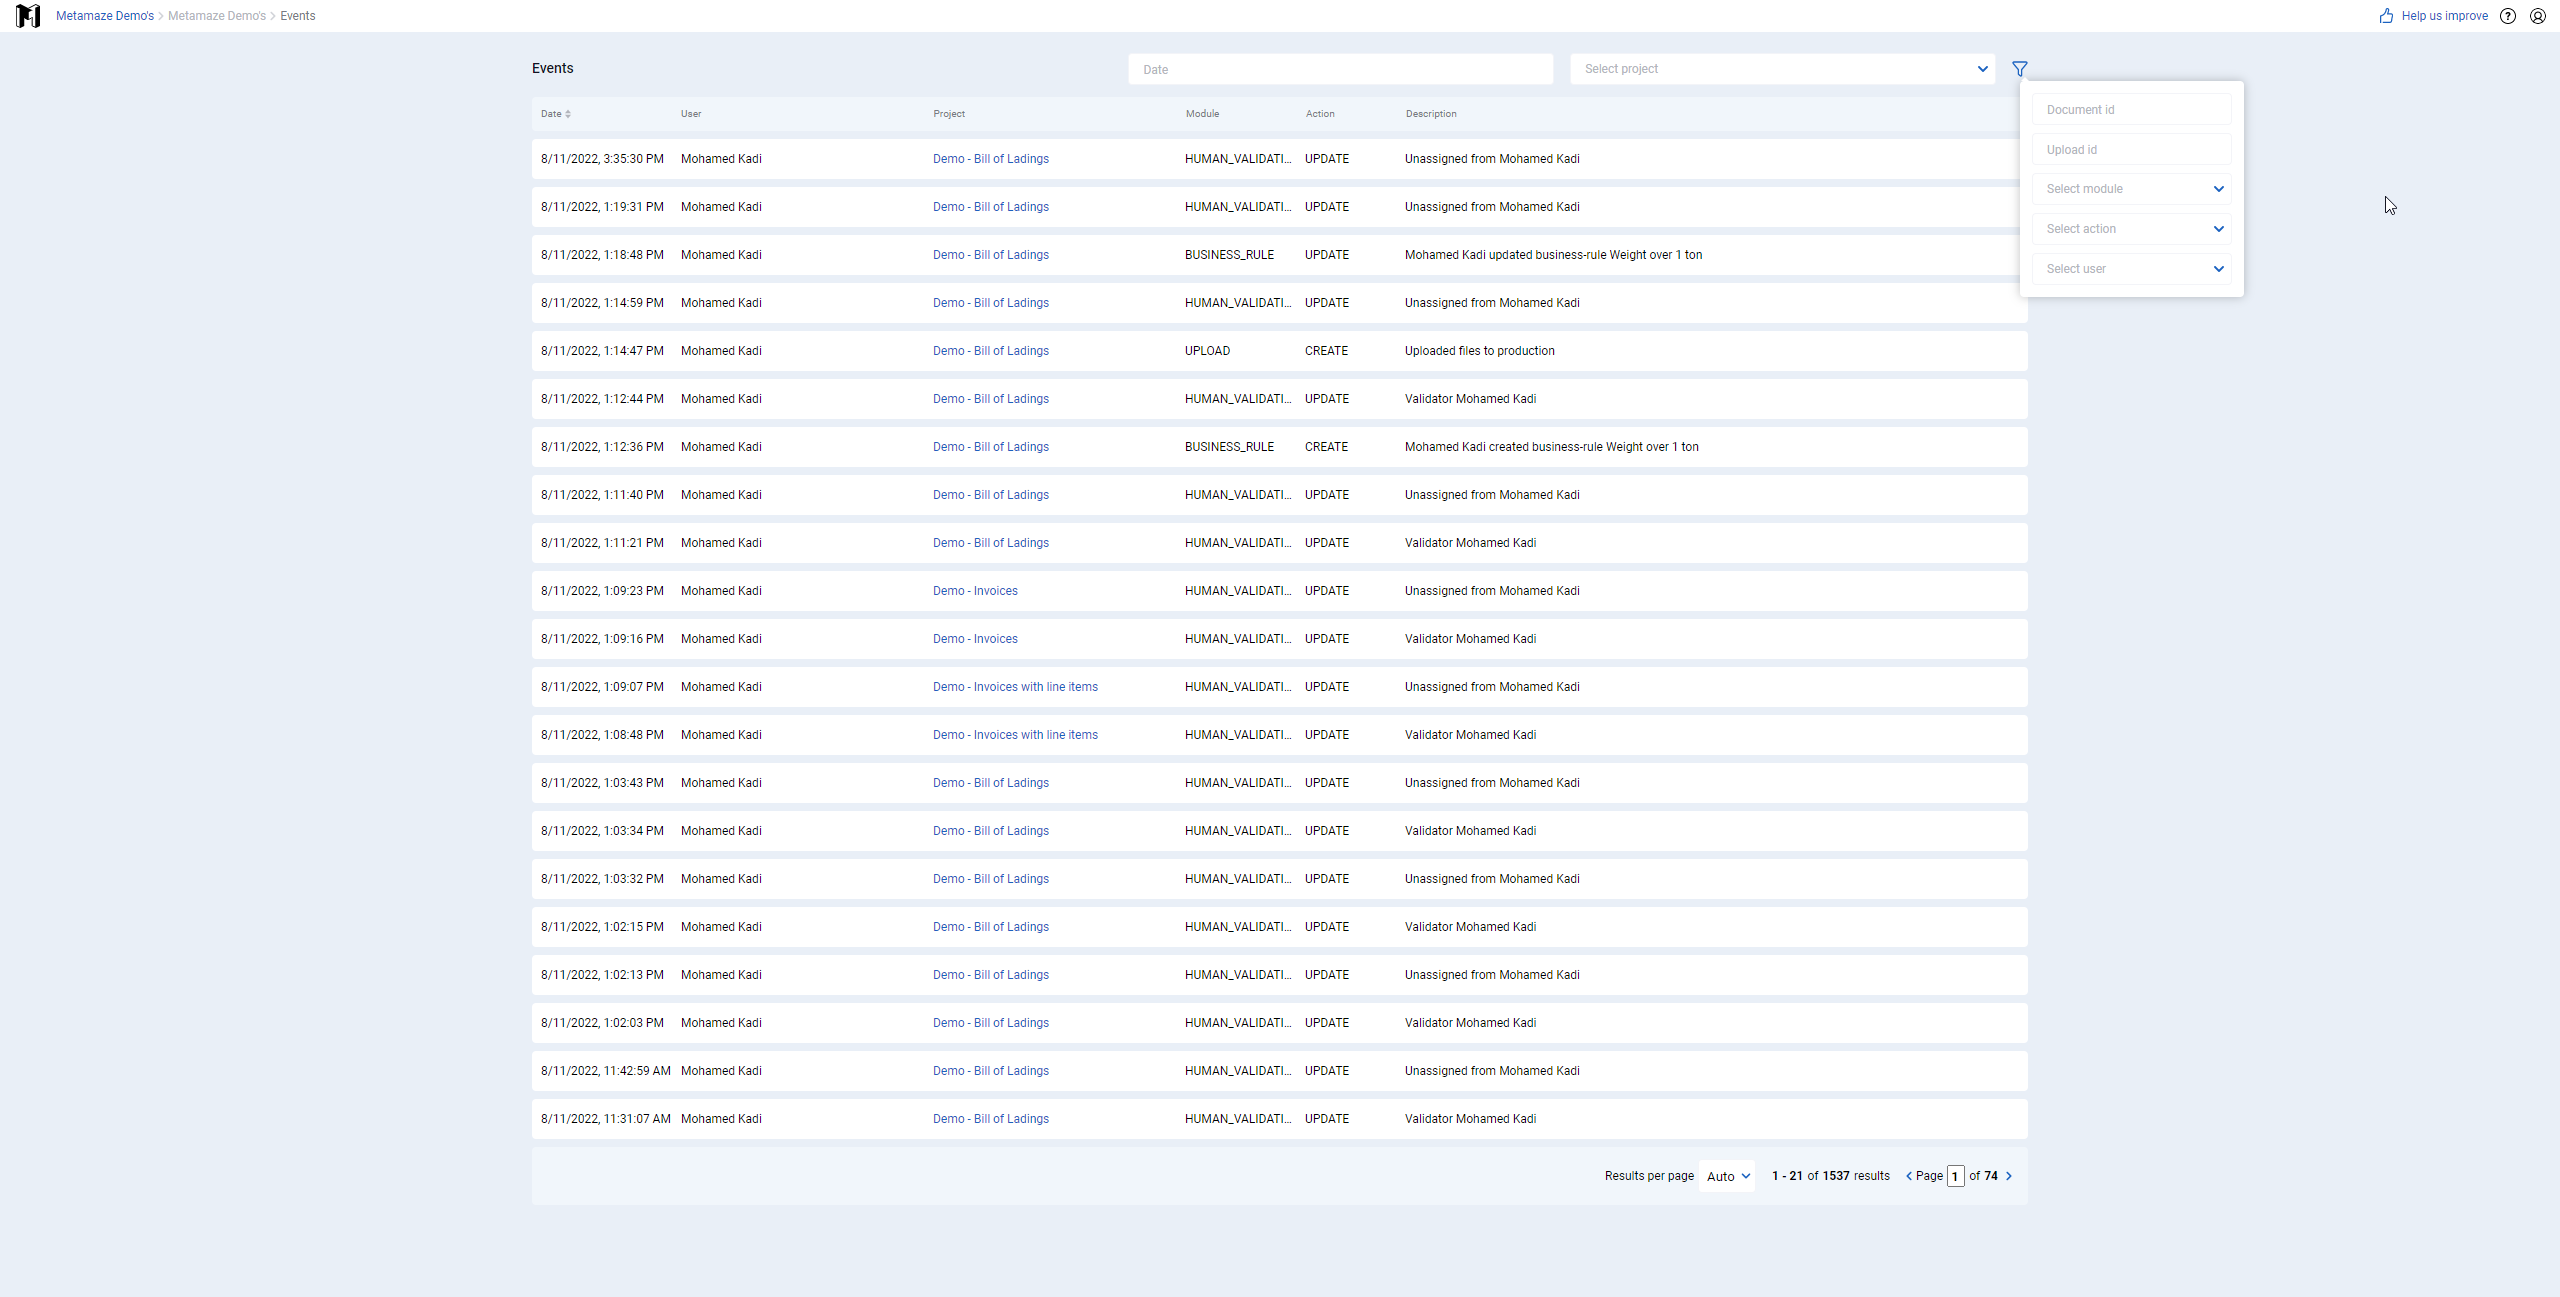Open the Select module dropdown

(2132, 189)
